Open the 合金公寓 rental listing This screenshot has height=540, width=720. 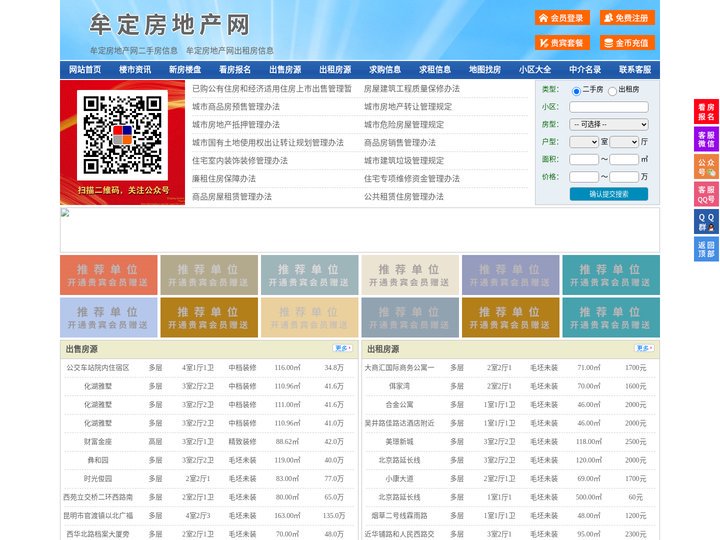[399, 405]
